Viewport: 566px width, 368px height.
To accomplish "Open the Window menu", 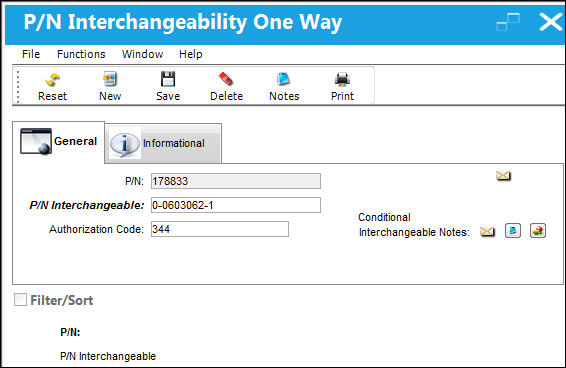I will [x=142, y=54].
